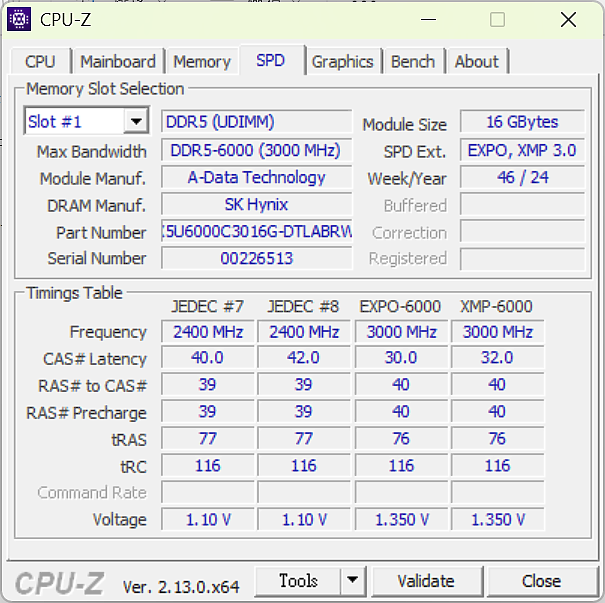Click the Memory Slot Selection group label

[x=105, y=89]
